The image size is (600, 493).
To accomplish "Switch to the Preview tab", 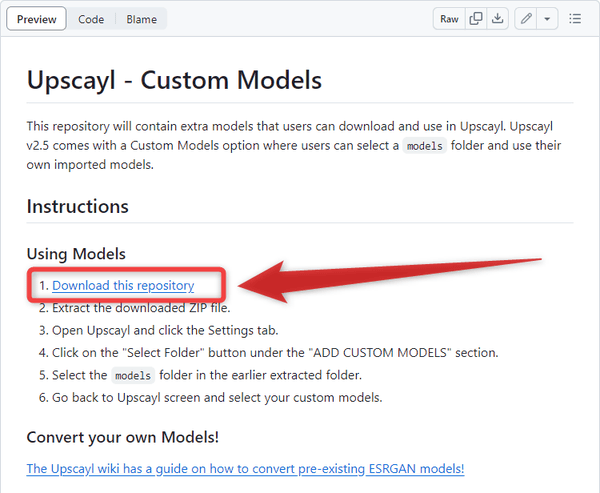I will 36,19.
